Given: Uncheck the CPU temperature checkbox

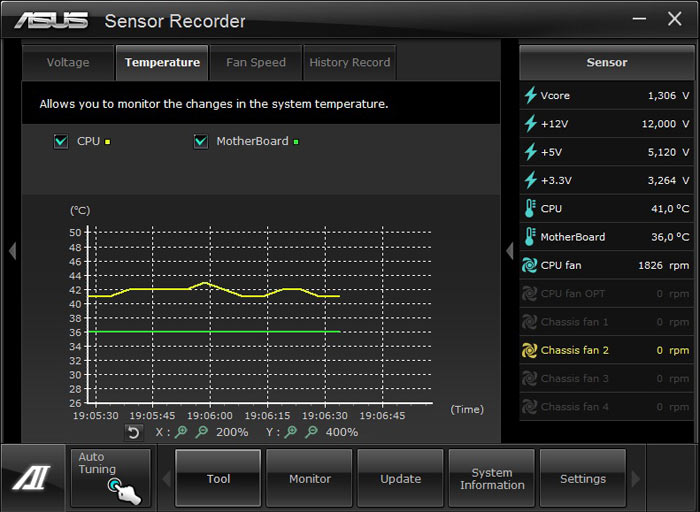Looking at the screenshot, I should 61,142.
